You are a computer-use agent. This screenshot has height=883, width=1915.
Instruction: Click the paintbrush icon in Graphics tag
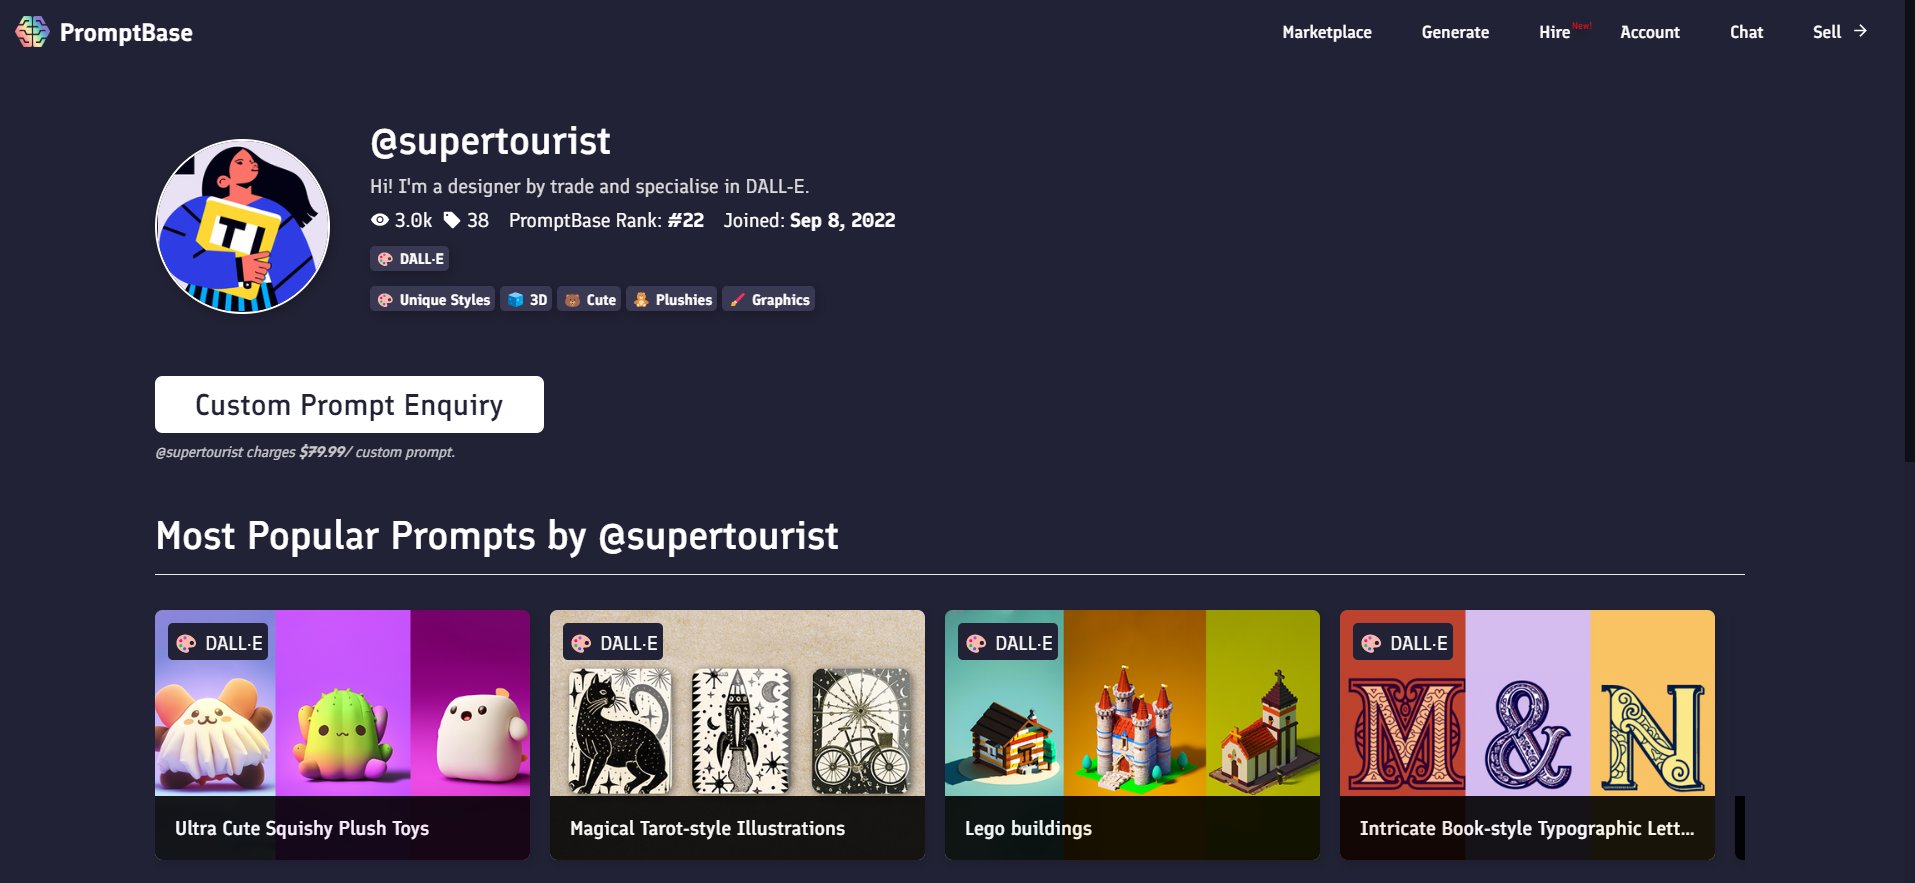click(x=737, y=300)
